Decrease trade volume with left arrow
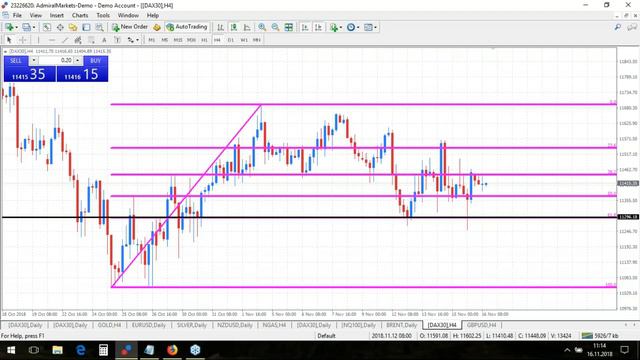The height and width of the screenshot is (360, 640). tap(33, 60)
